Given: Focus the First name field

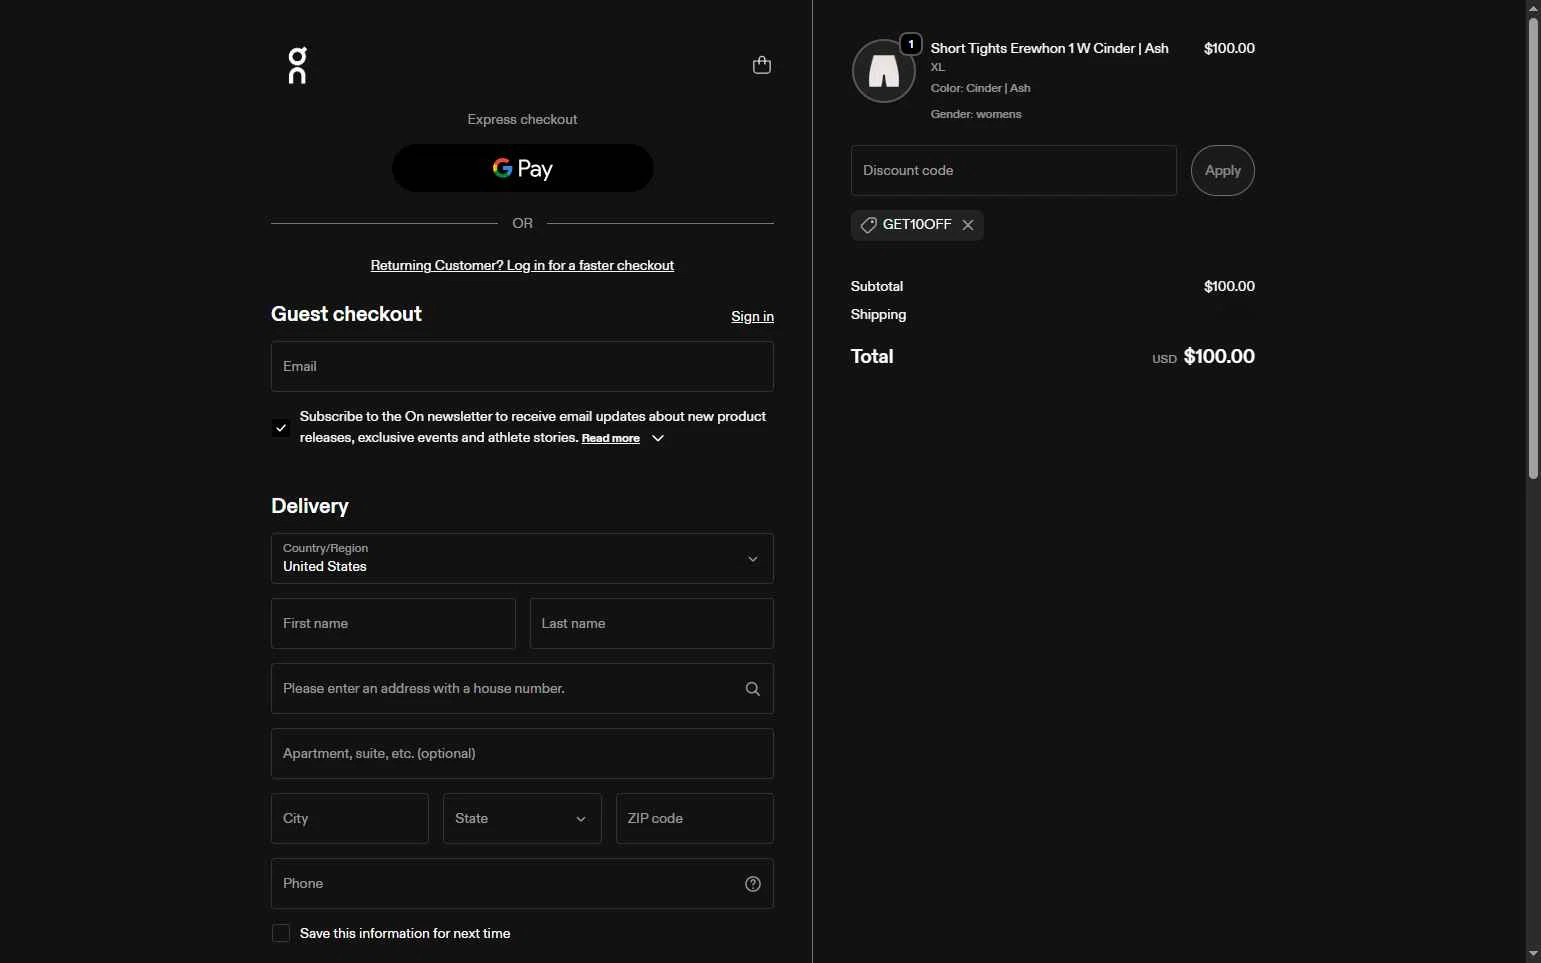Looking at the screenshot, I should tap(393, 623).
